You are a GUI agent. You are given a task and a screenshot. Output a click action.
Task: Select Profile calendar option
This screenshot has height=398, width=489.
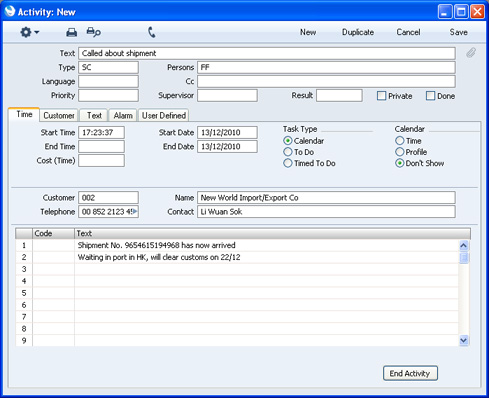pyautogui.click(x=399, y=152)
